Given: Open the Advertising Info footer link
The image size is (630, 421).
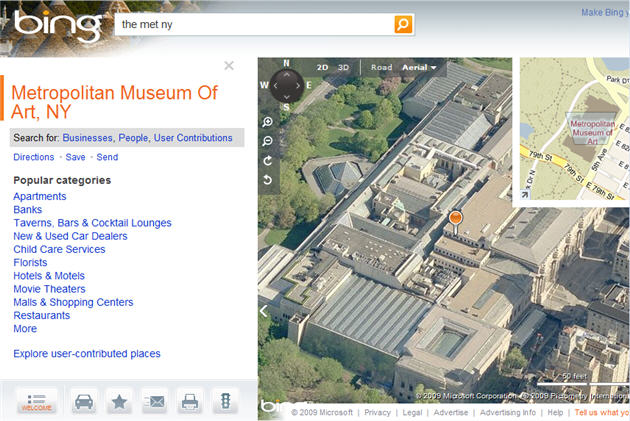Looking at the screenshot, I should tap(508, 413).
